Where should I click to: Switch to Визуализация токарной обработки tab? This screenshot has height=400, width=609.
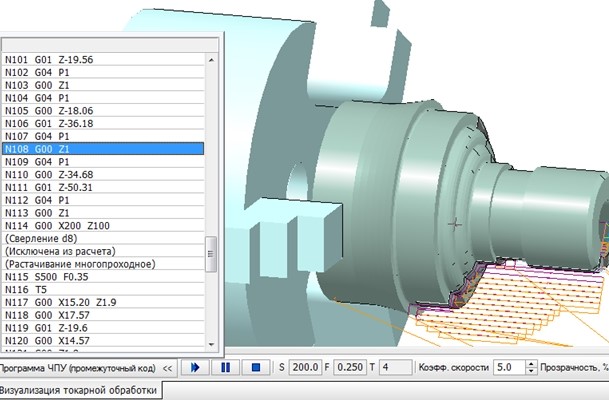(80, 390)
